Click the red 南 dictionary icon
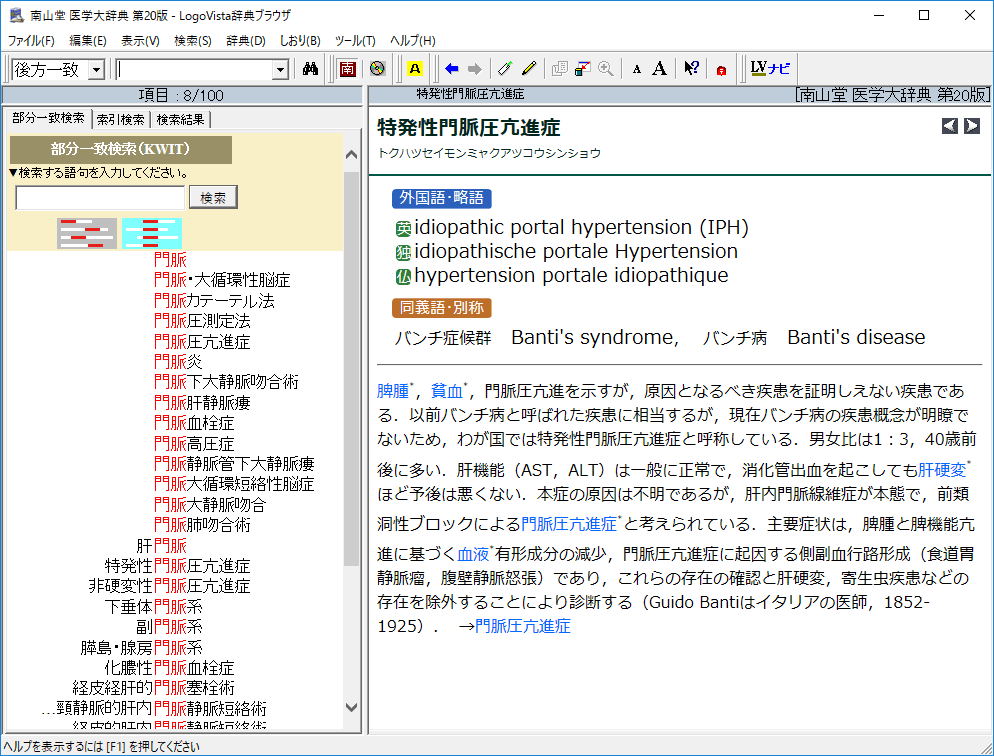The width and height of the screenshot is (994, 756). pos(347,69)
